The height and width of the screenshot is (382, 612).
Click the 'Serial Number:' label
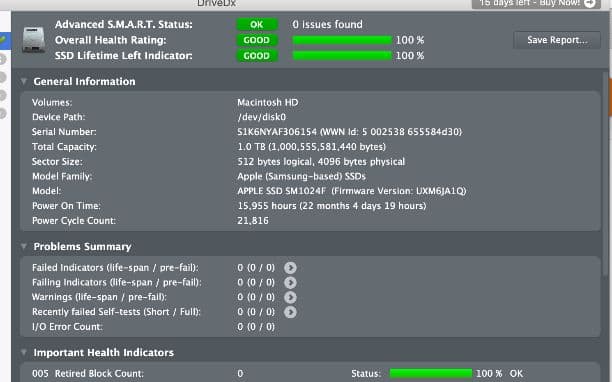coord(64,132)
